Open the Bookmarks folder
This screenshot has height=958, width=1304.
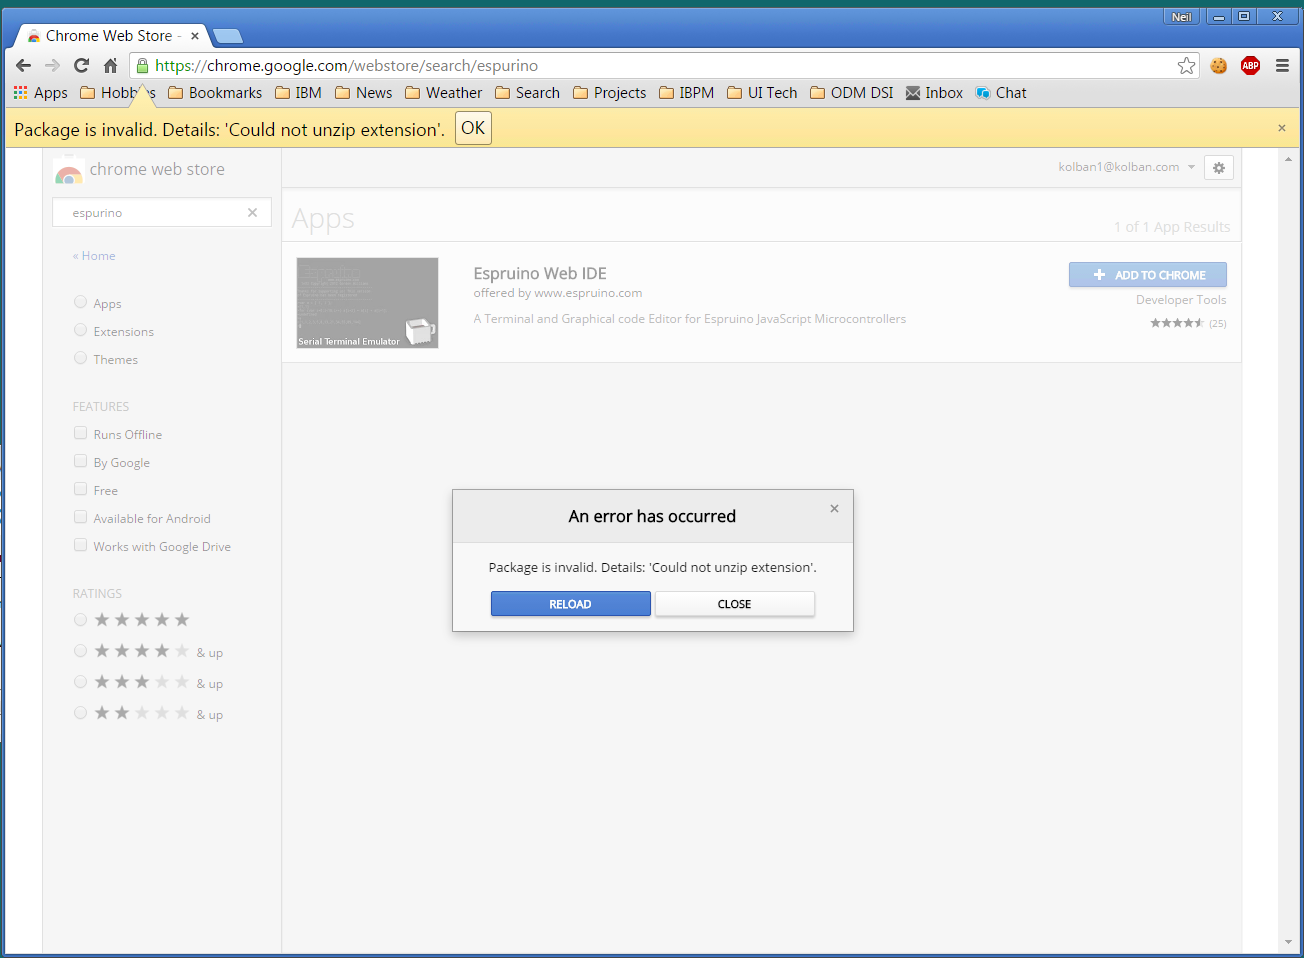click(215, 93)
